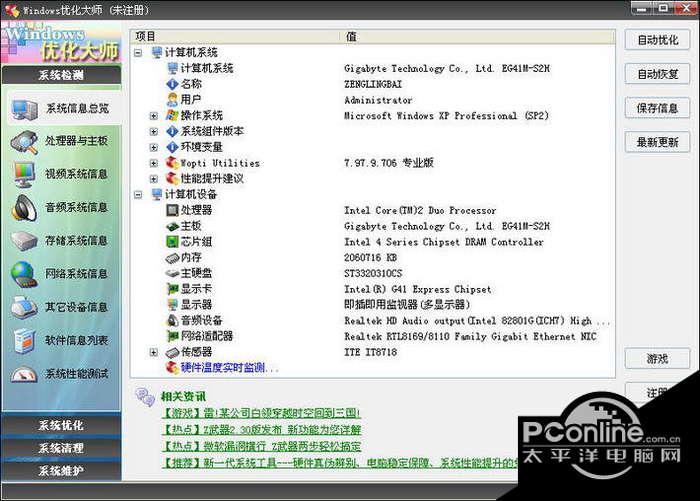Viewport: 700px width, 501px height.
Task: Open the Z武器2.30版发布 news link
Action: [x=261, y=430]
